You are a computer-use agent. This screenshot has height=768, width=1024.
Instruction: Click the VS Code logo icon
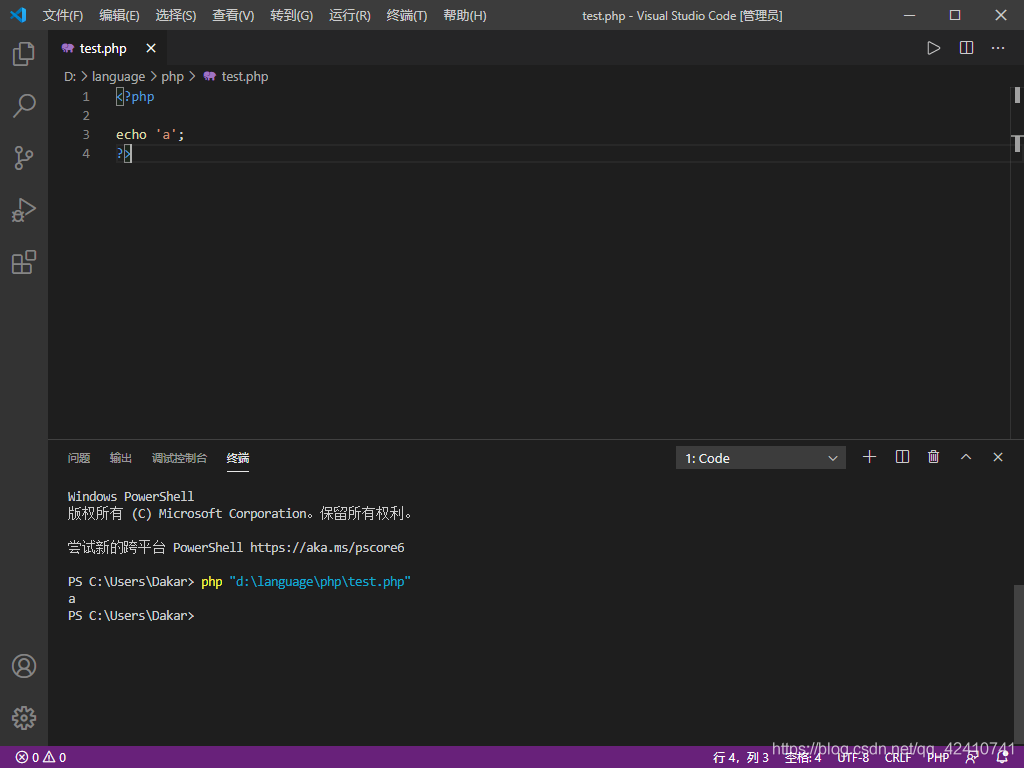[x=18, y=15]
